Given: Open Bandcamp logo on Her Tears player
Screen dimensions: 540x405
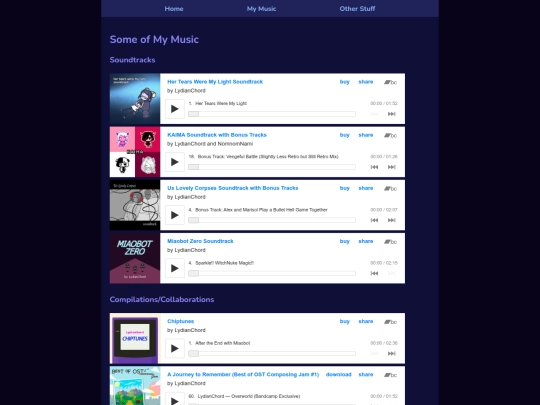Looking at the screenshot, I should tap(391, 82).
